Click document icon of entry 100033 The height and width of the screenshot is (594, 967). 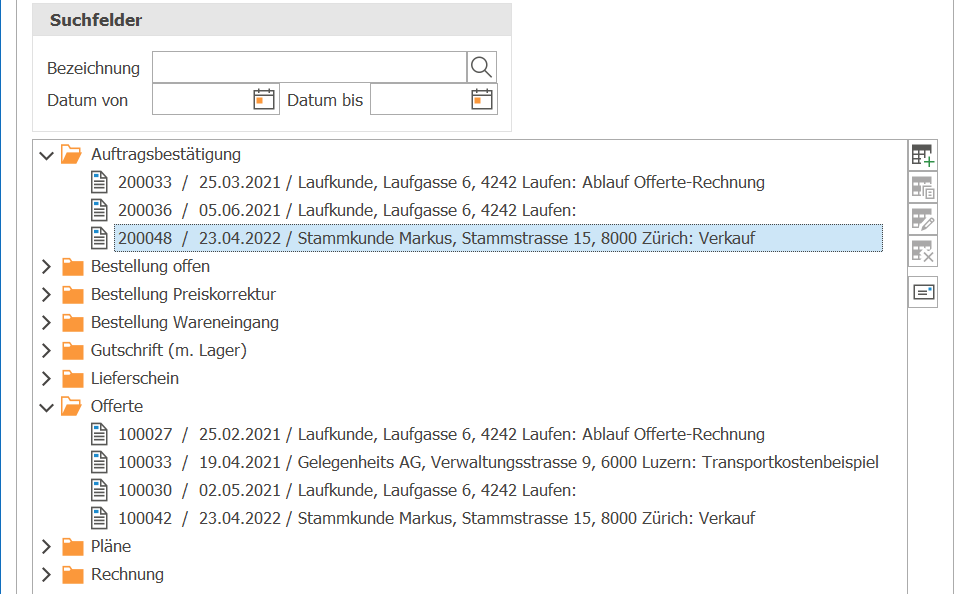point(99,462)
